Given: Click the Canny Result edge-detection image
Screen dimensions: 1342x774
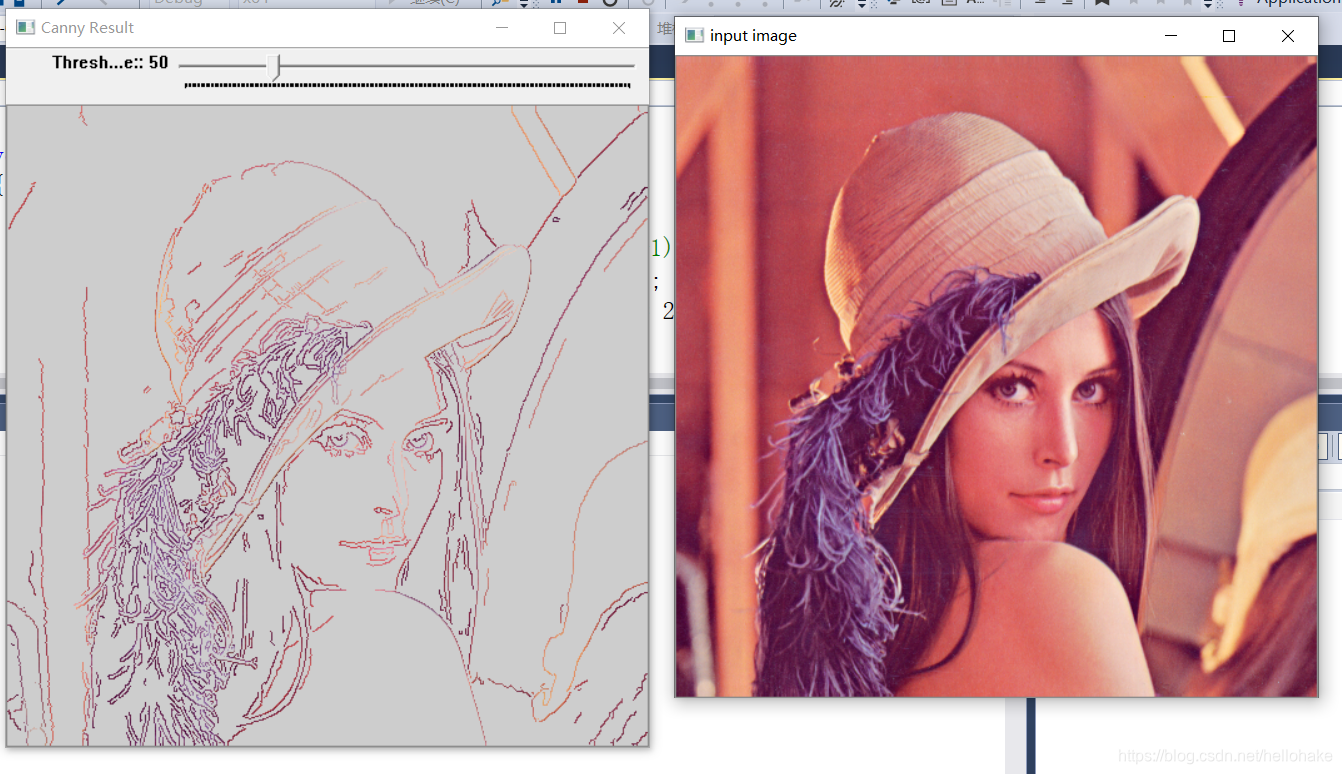Looking at the screenshot, I should [327, 425].
